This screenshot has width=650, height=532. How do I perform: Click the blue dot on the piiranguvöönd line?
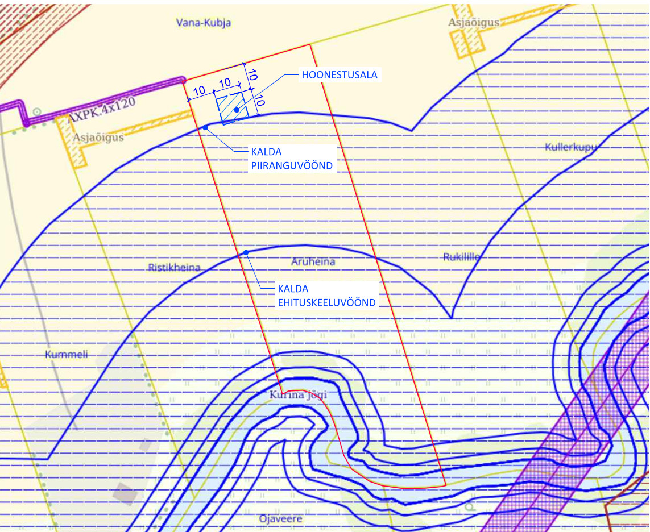click(x=205, y=128)
